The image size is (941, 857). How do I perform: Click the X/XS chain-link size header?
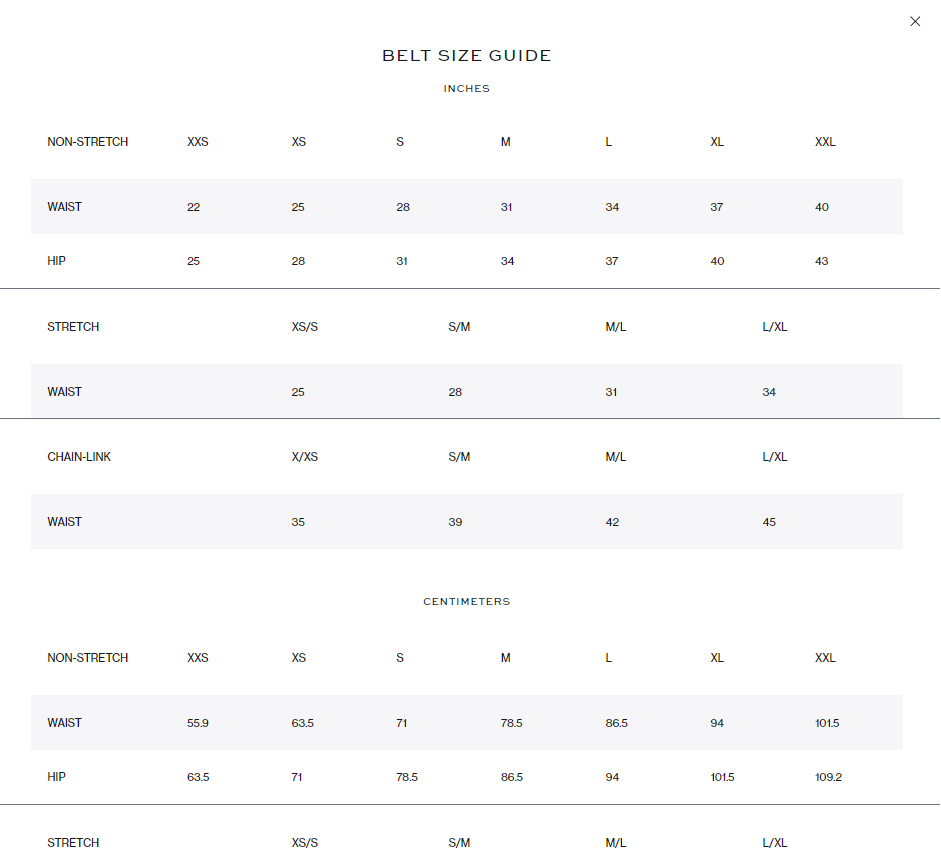[305, 457]
